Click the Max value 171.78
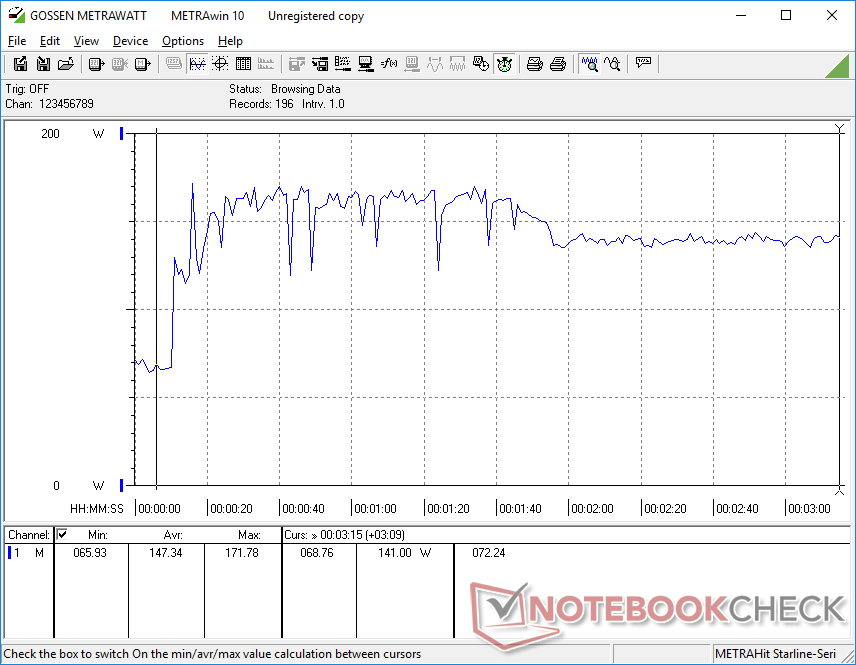 point(242,553)
